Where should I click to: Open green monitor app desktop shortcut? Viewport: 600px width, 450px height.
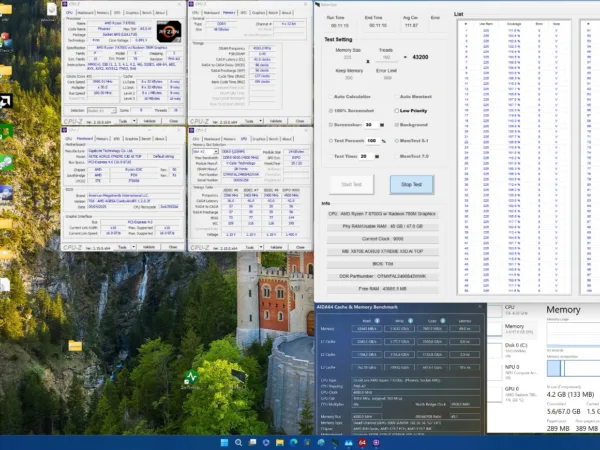click(x=191, y=377)
